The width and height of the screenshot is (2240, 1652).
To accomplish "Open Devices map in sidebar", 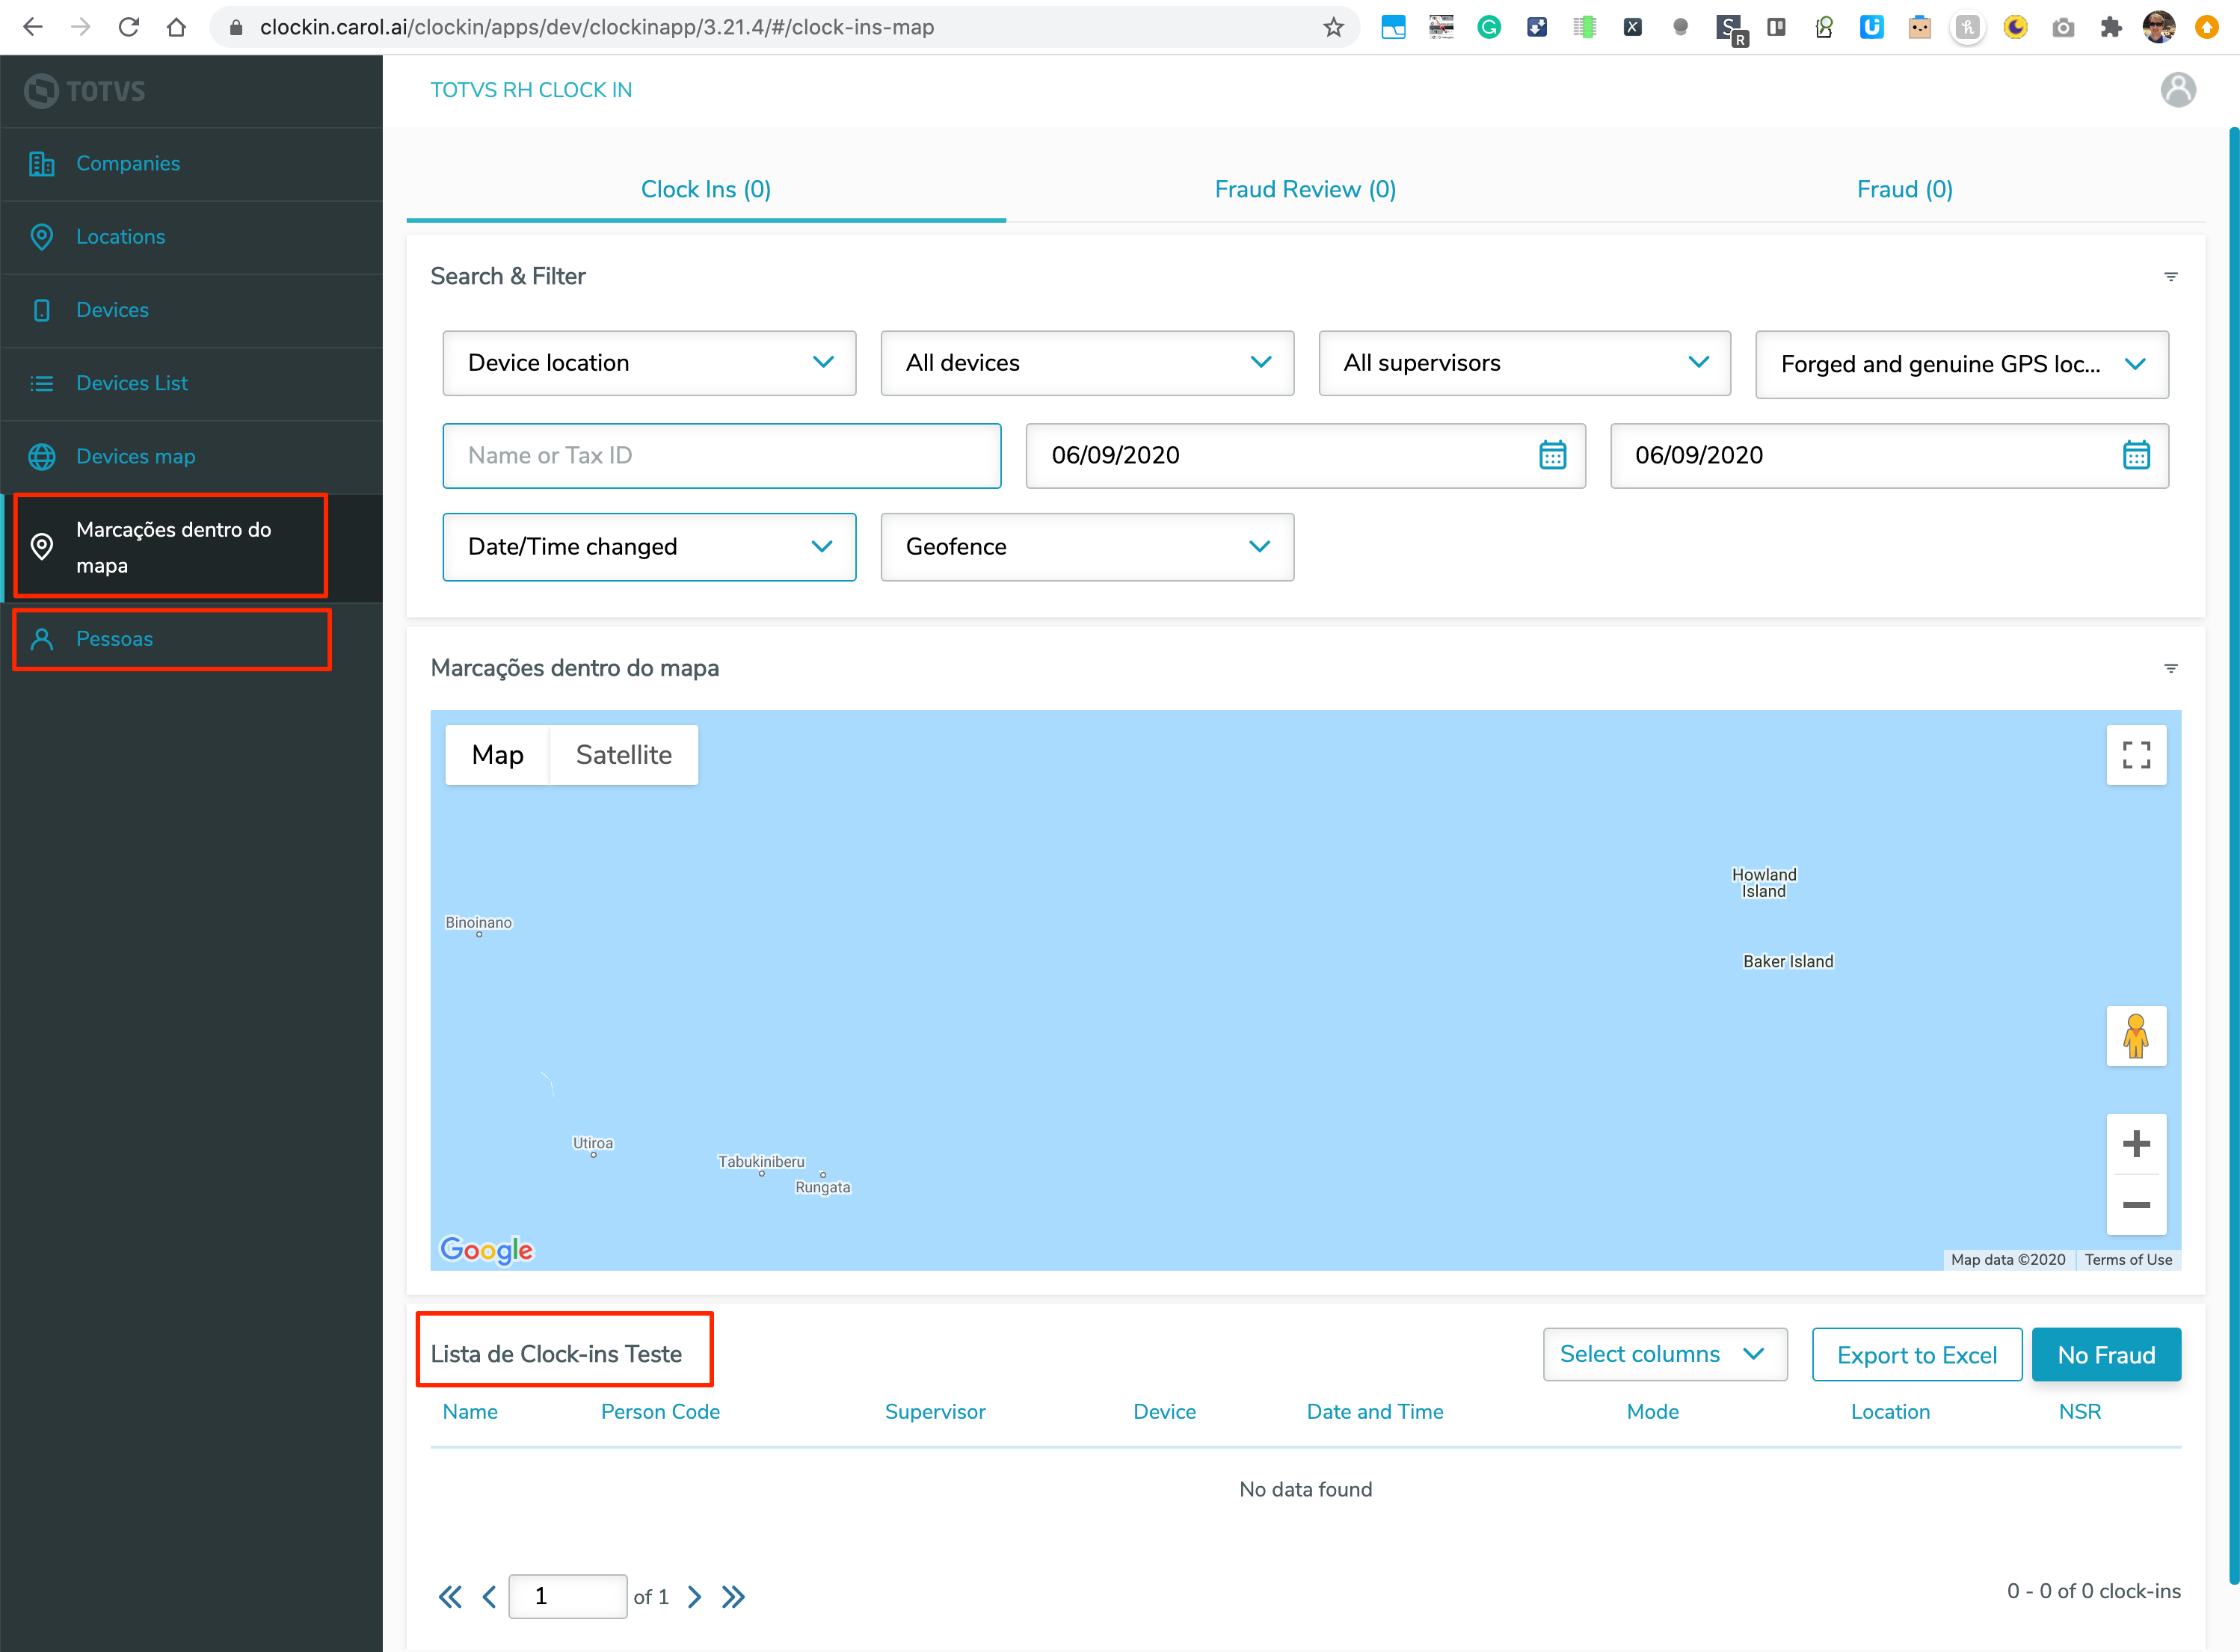I will pos(135,457).
